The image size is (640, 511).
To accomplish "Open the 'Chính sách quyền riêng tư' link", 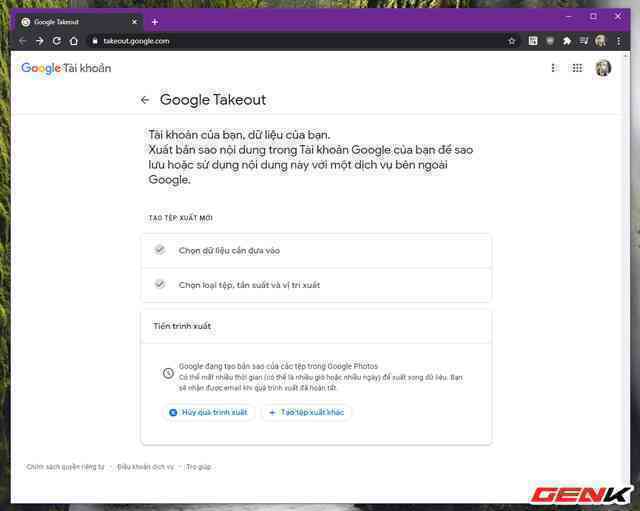I will tap(65, 467).
